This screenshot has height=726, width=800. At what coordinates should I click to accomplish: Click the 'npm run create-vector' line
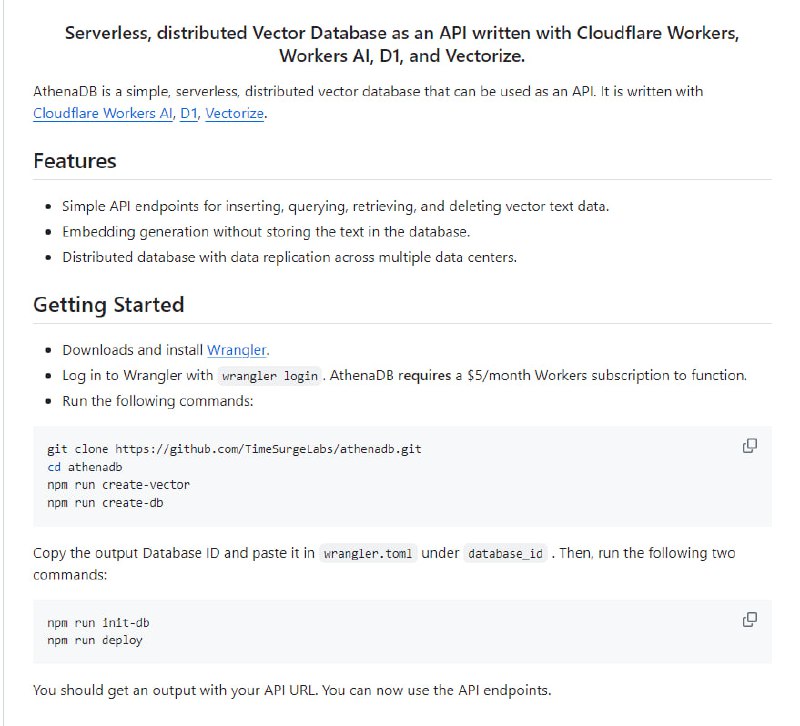coord(118,485)
